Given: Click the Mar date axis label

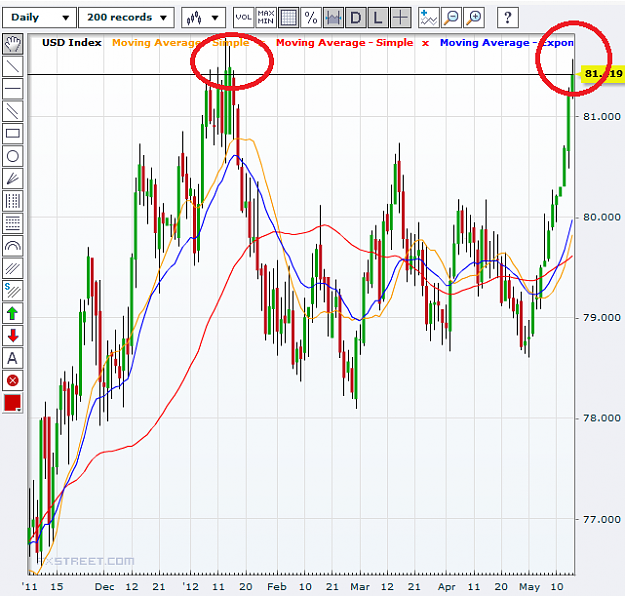Looking at the screenshot, I should coord(360,587).
